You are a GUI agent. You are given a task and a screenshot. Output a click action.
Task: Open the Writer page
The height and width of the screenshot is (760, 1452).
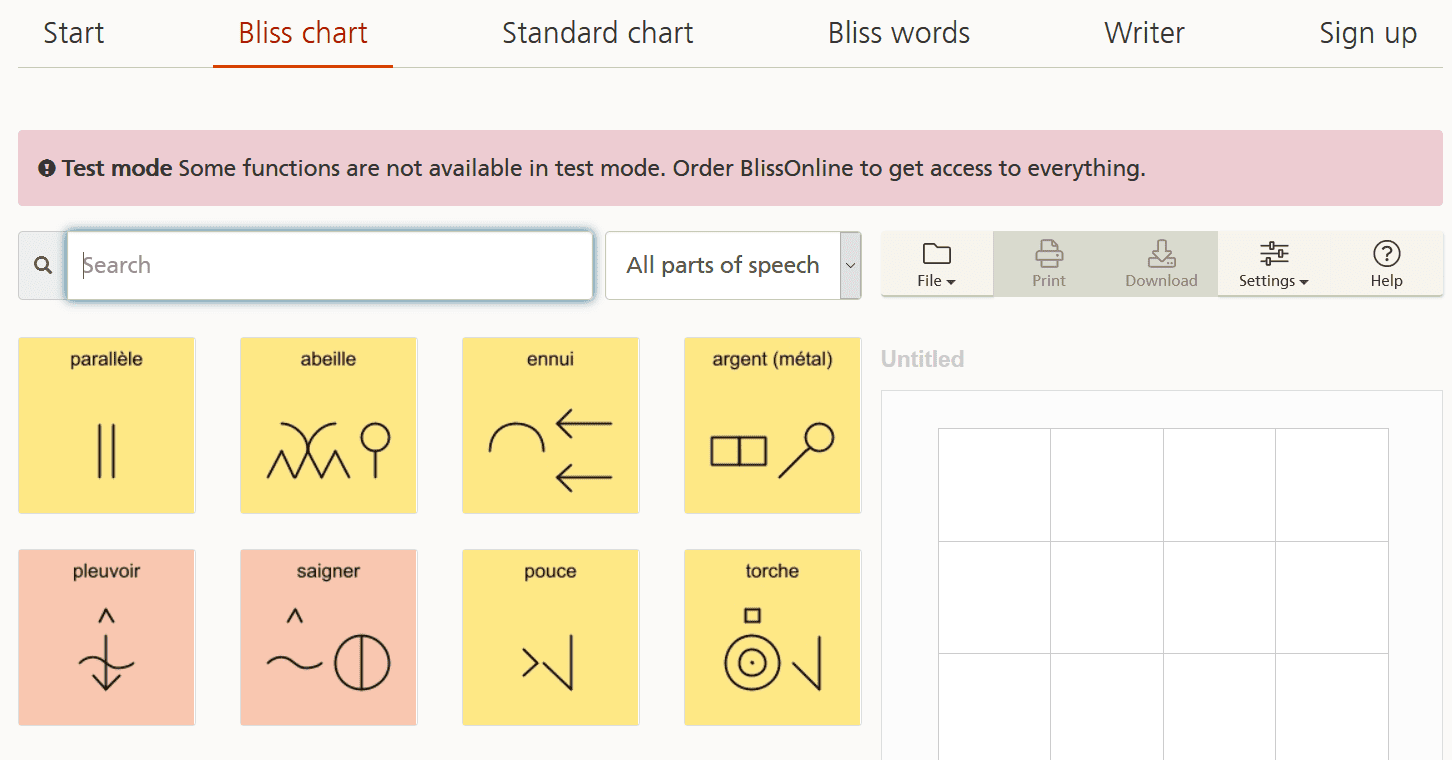click(x=1144, y=33)
